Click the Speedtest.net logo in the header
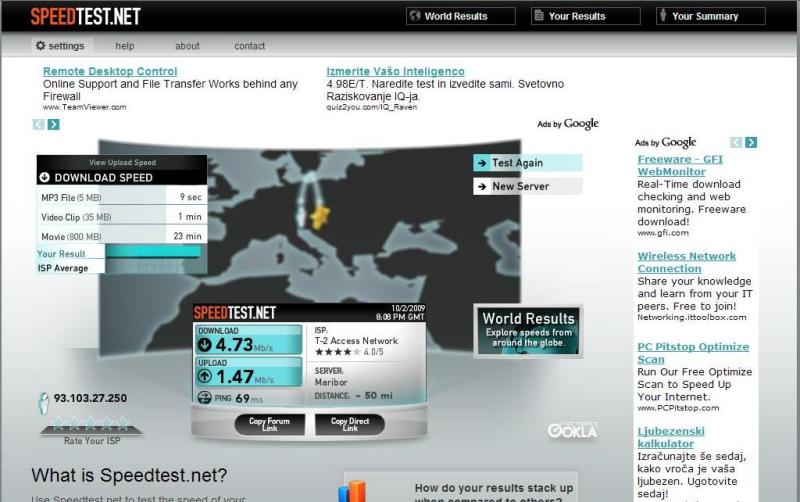Viewport: 800px width, 502px height. click(x=85, y=16)
